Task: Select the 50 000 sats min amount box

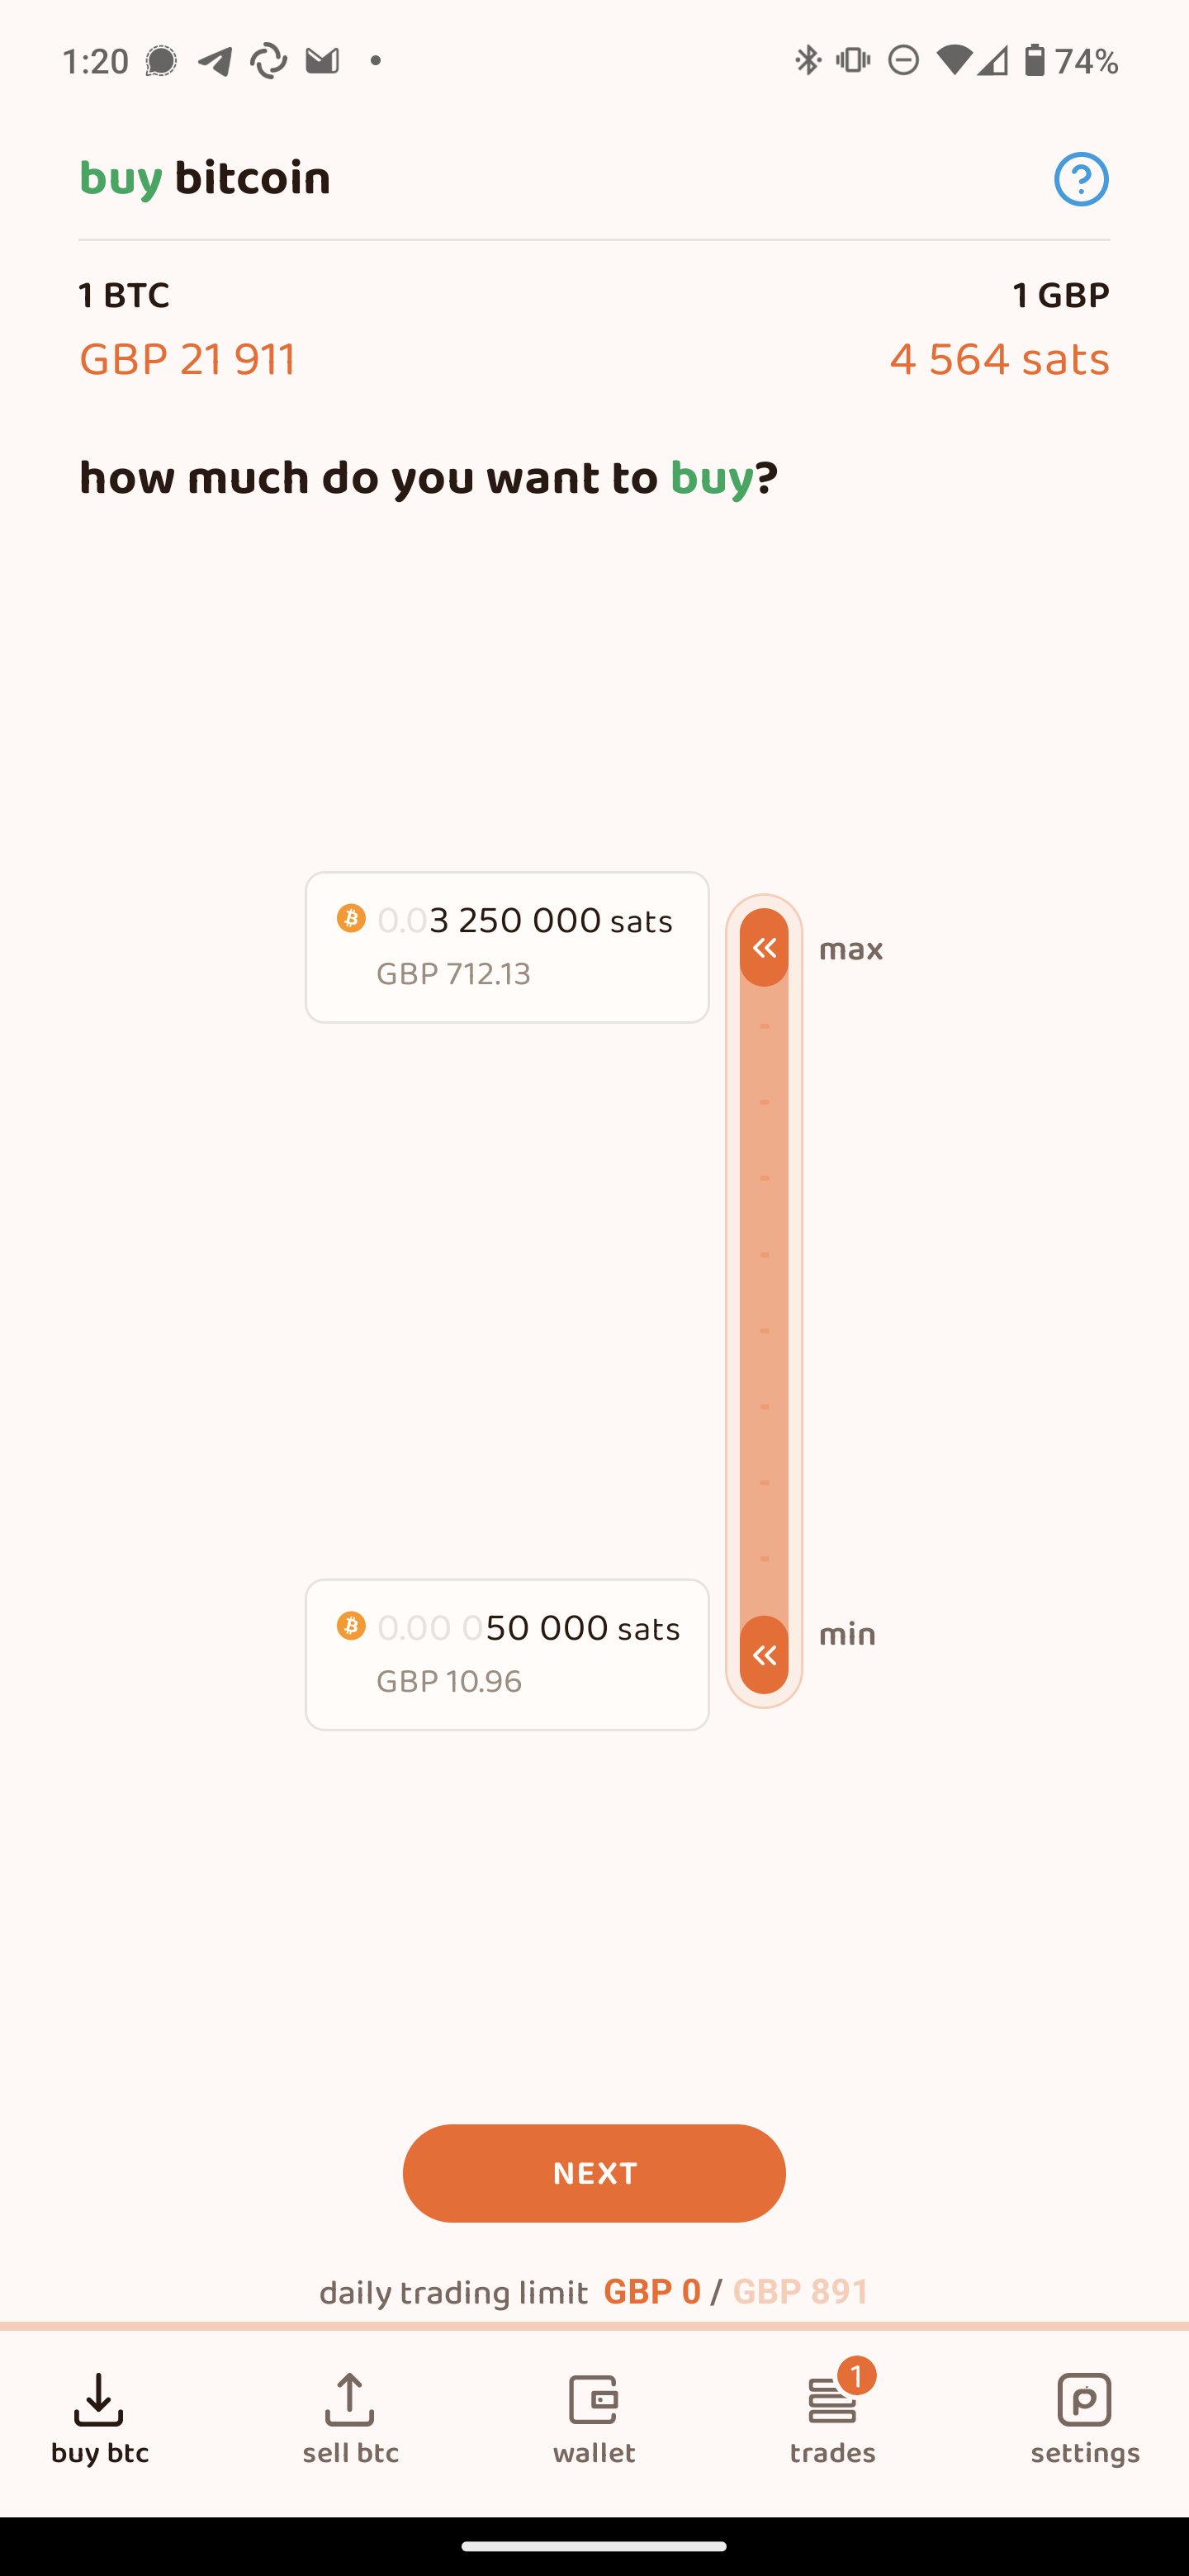Action: coord(507,1655)
